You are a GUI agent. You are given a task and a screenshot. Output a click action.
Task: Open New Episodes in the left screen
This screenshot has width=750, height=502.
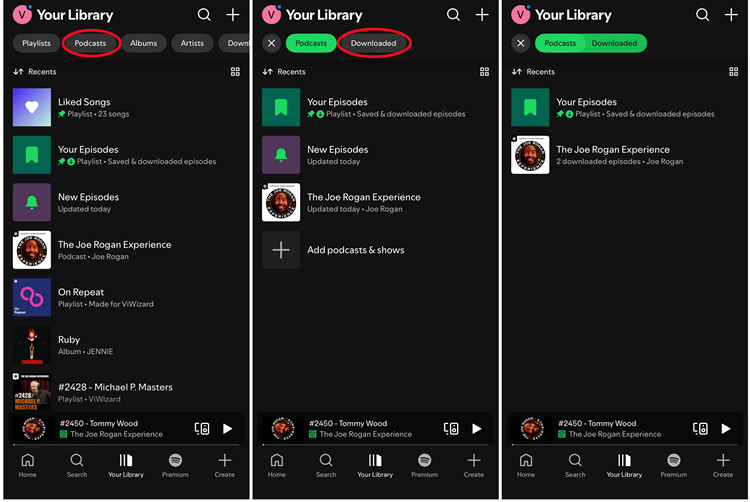point(126,202)
